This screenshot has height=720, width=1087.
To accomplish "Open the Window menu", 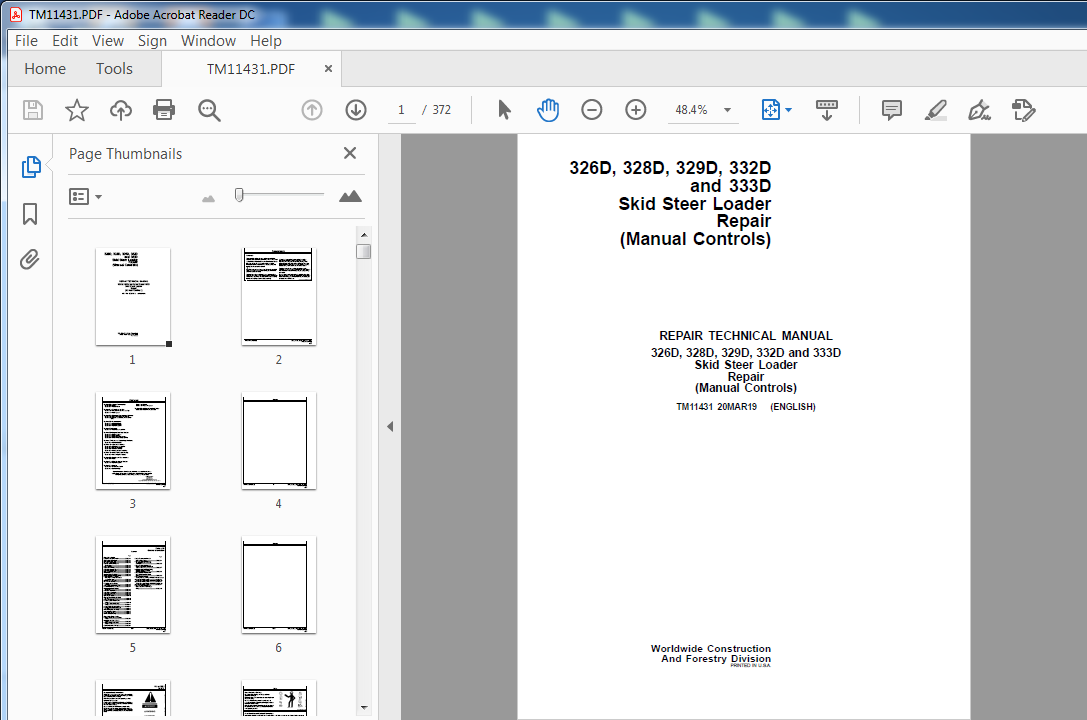I will 208,41.
